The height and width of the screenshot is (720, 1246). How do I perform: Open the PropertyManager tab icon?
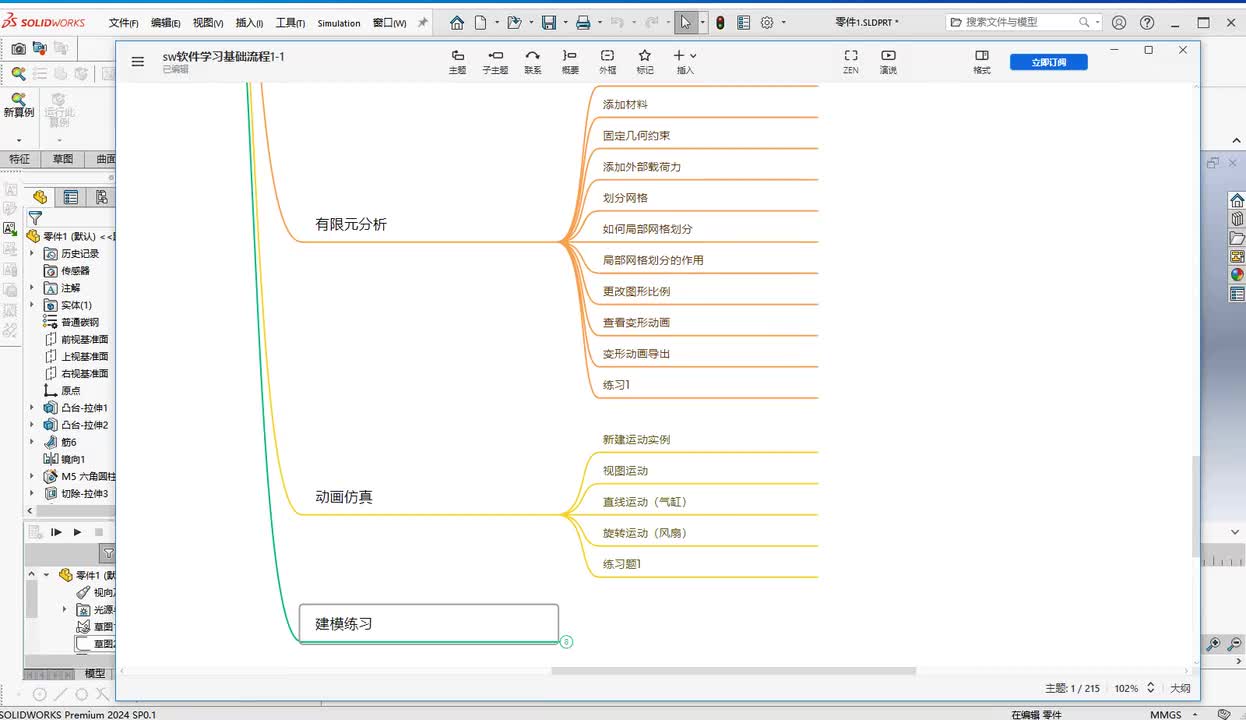tap(71, 197)
